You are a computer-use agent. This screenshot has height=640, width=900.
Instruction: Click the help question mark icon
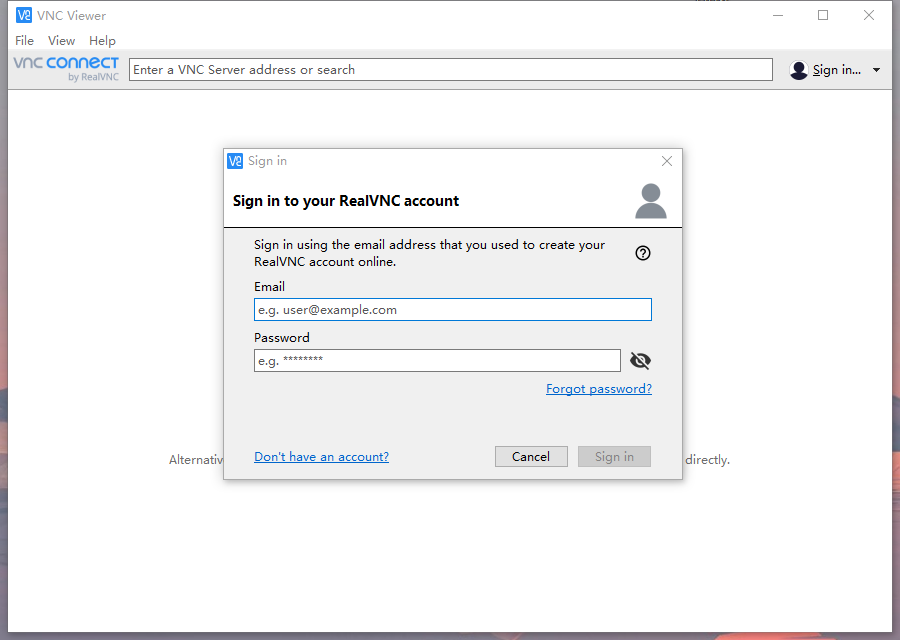[643, 253]
